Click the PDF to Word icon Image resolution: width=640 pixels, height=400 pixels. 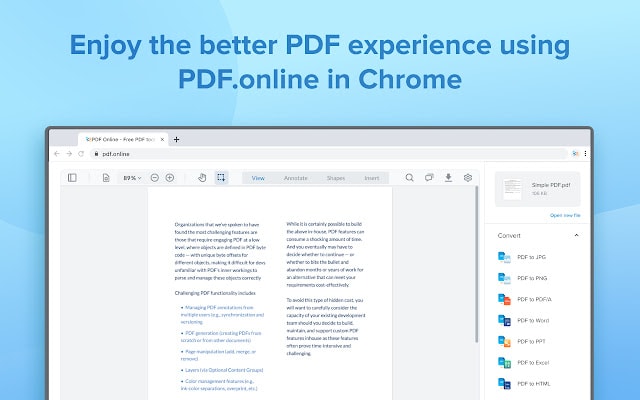point(504,320)
